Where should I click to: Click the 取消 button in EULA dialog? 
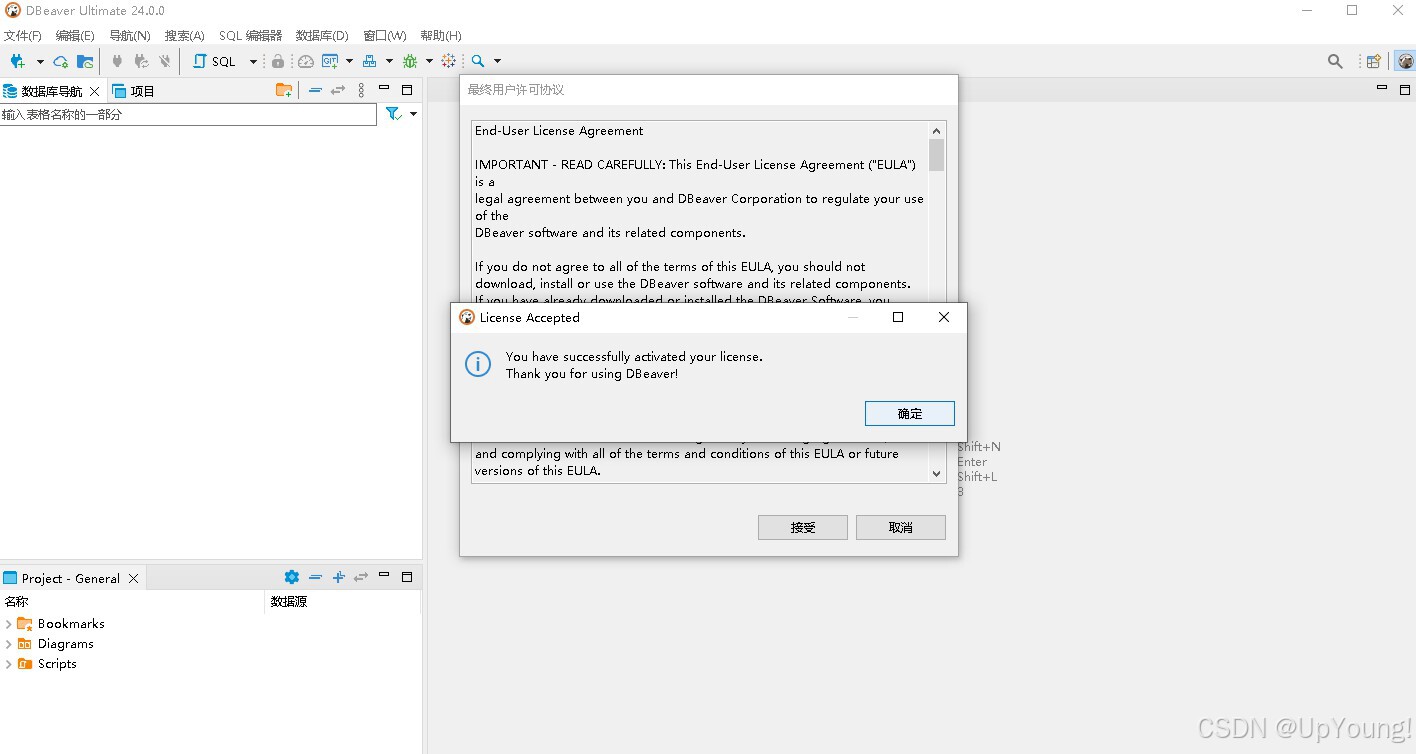pyautogui.click(x=901, y=527)
